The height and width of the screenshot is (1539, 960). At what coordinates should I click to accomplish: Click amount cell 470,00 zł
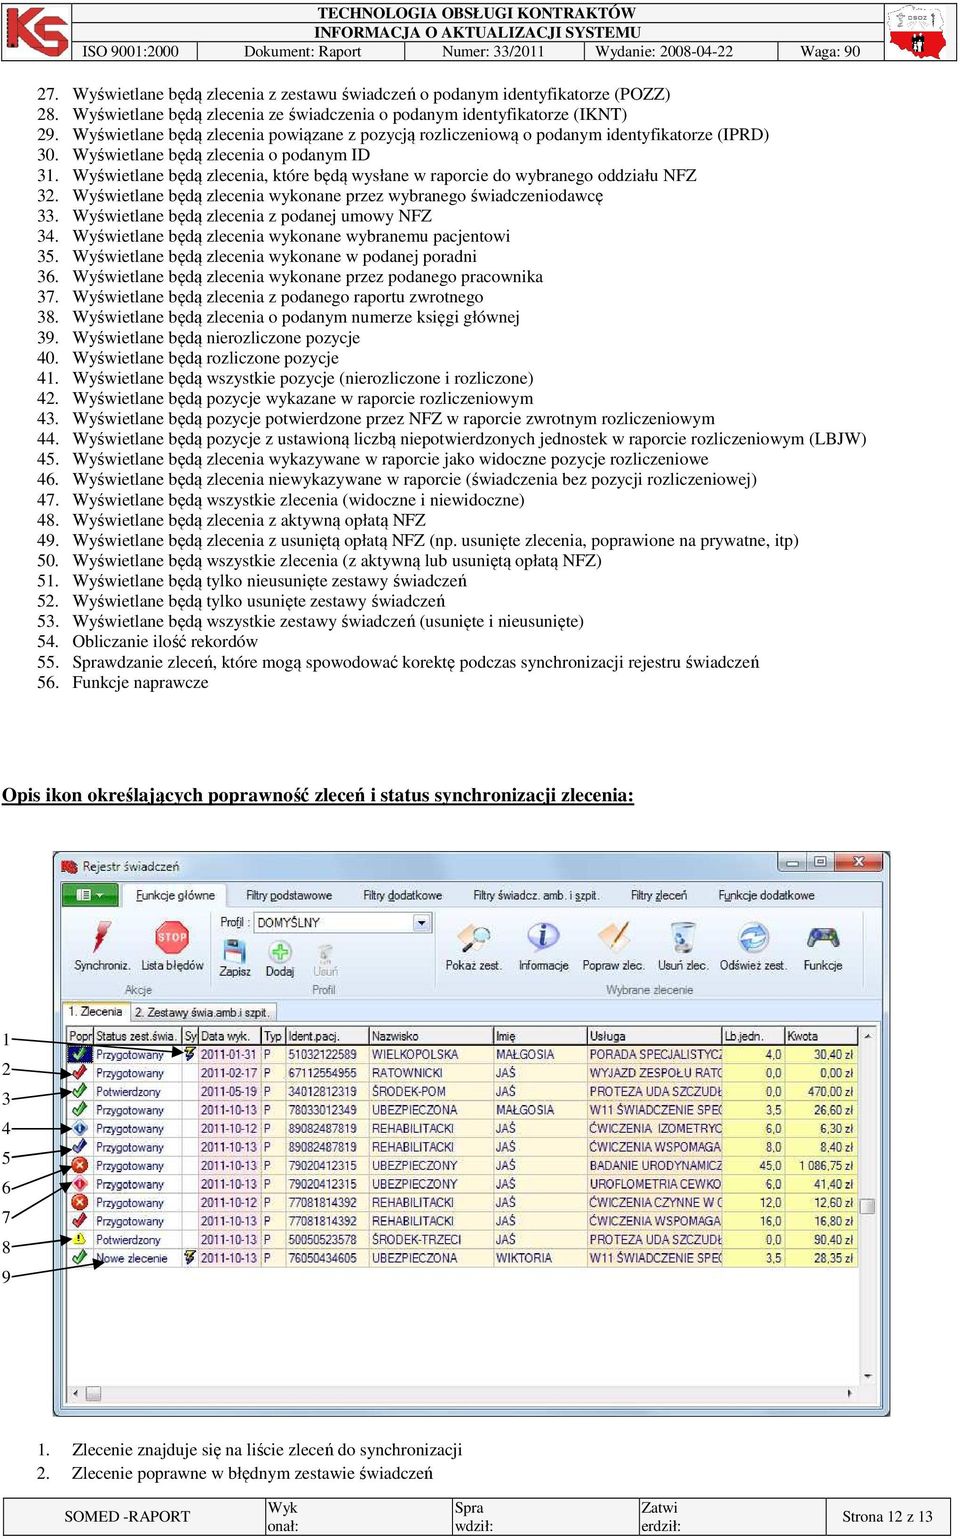coord(820,1091)
